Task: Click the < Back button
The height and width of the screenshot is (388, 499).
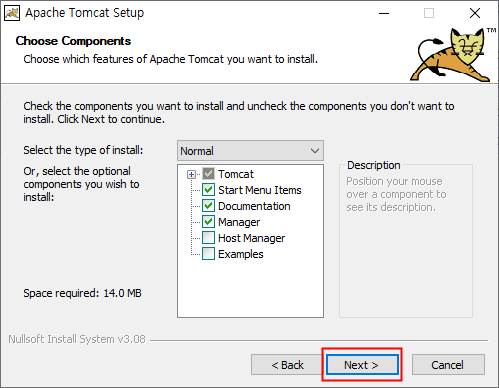Action: point(287,365)
